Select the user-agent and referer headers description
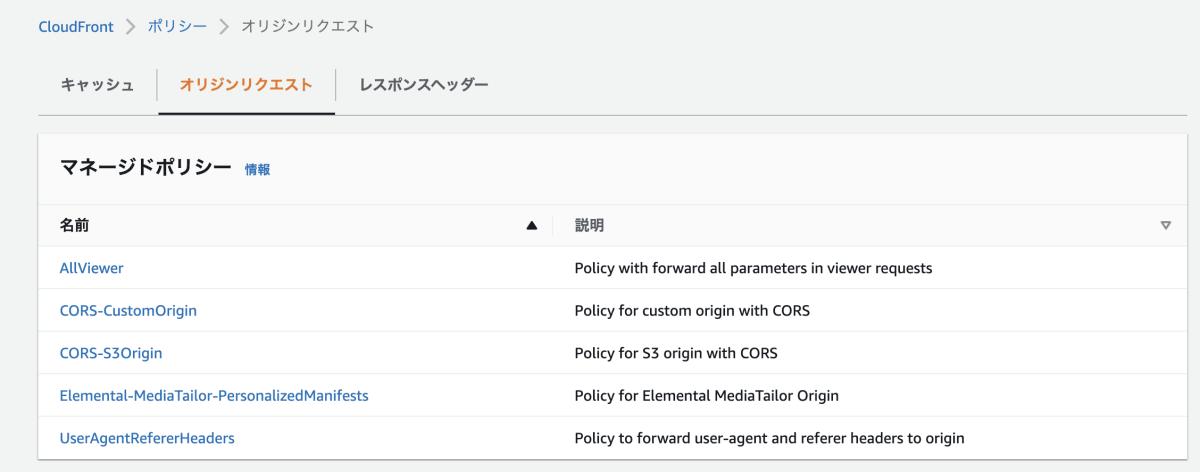Viewport: 1200px width, 472px height. point(770,438)
